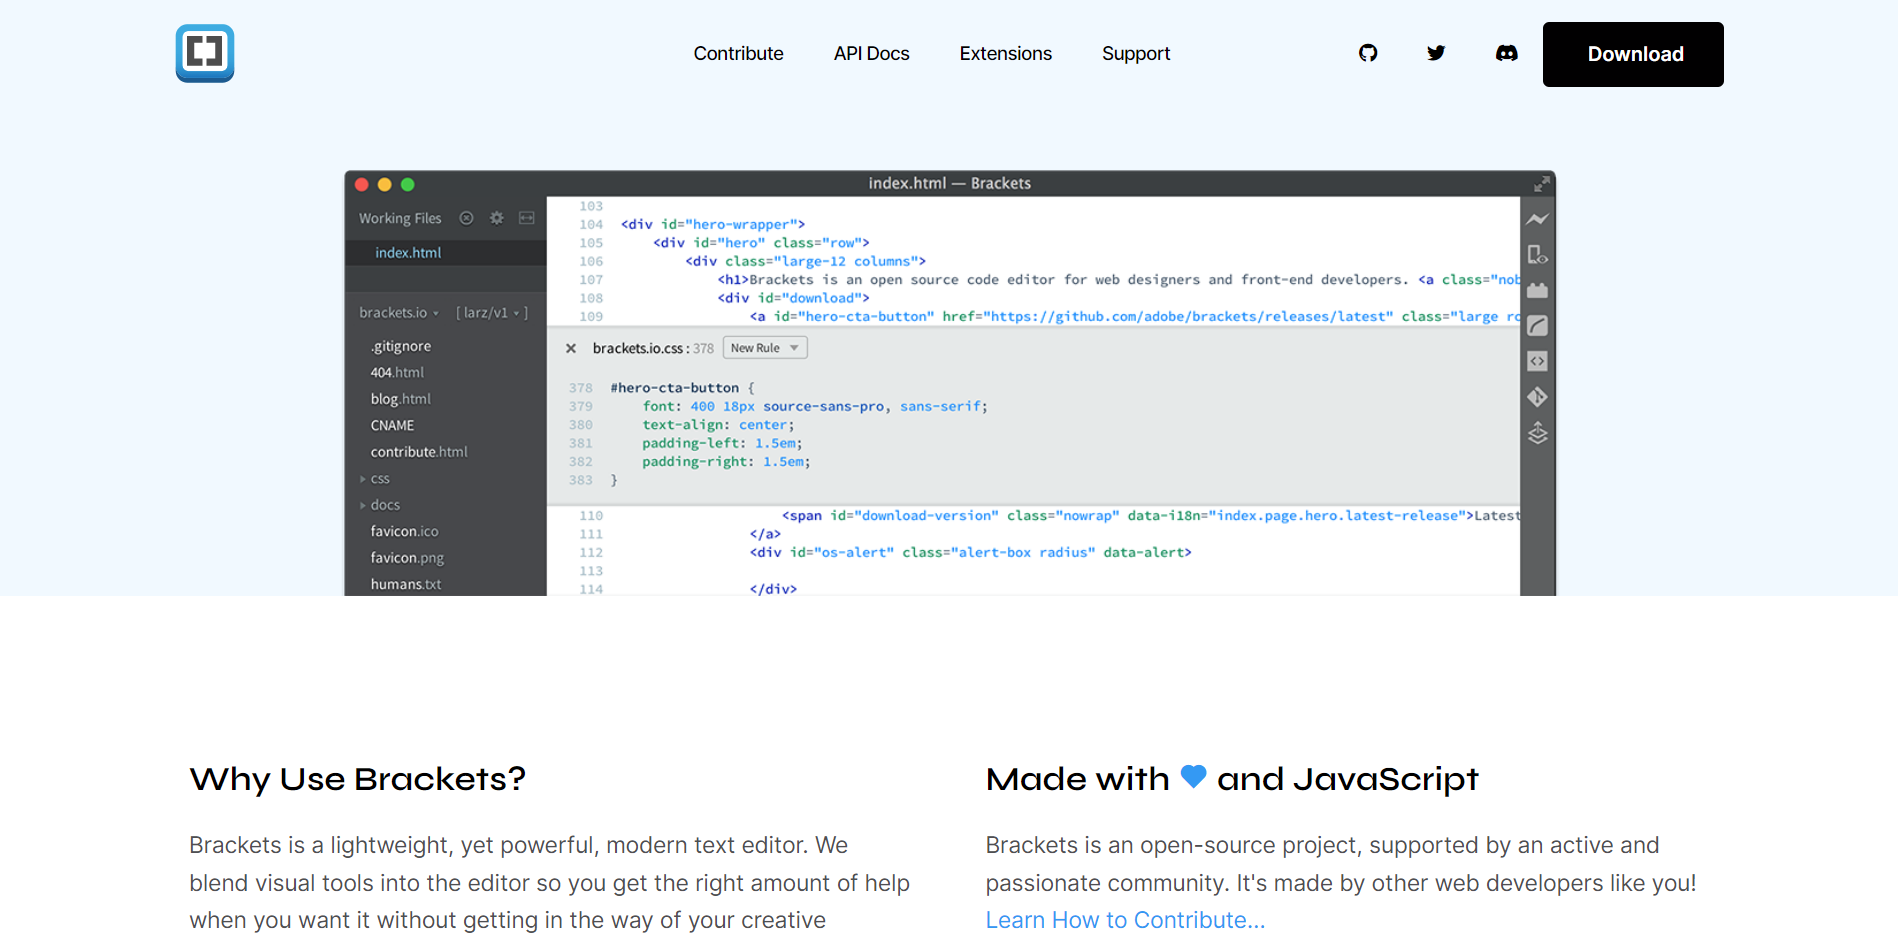Screen dimensions: 1898x938
Task: Click the Git diamond icon in right toolbar
Action: pyautogui.click(x=1537, y=397)
